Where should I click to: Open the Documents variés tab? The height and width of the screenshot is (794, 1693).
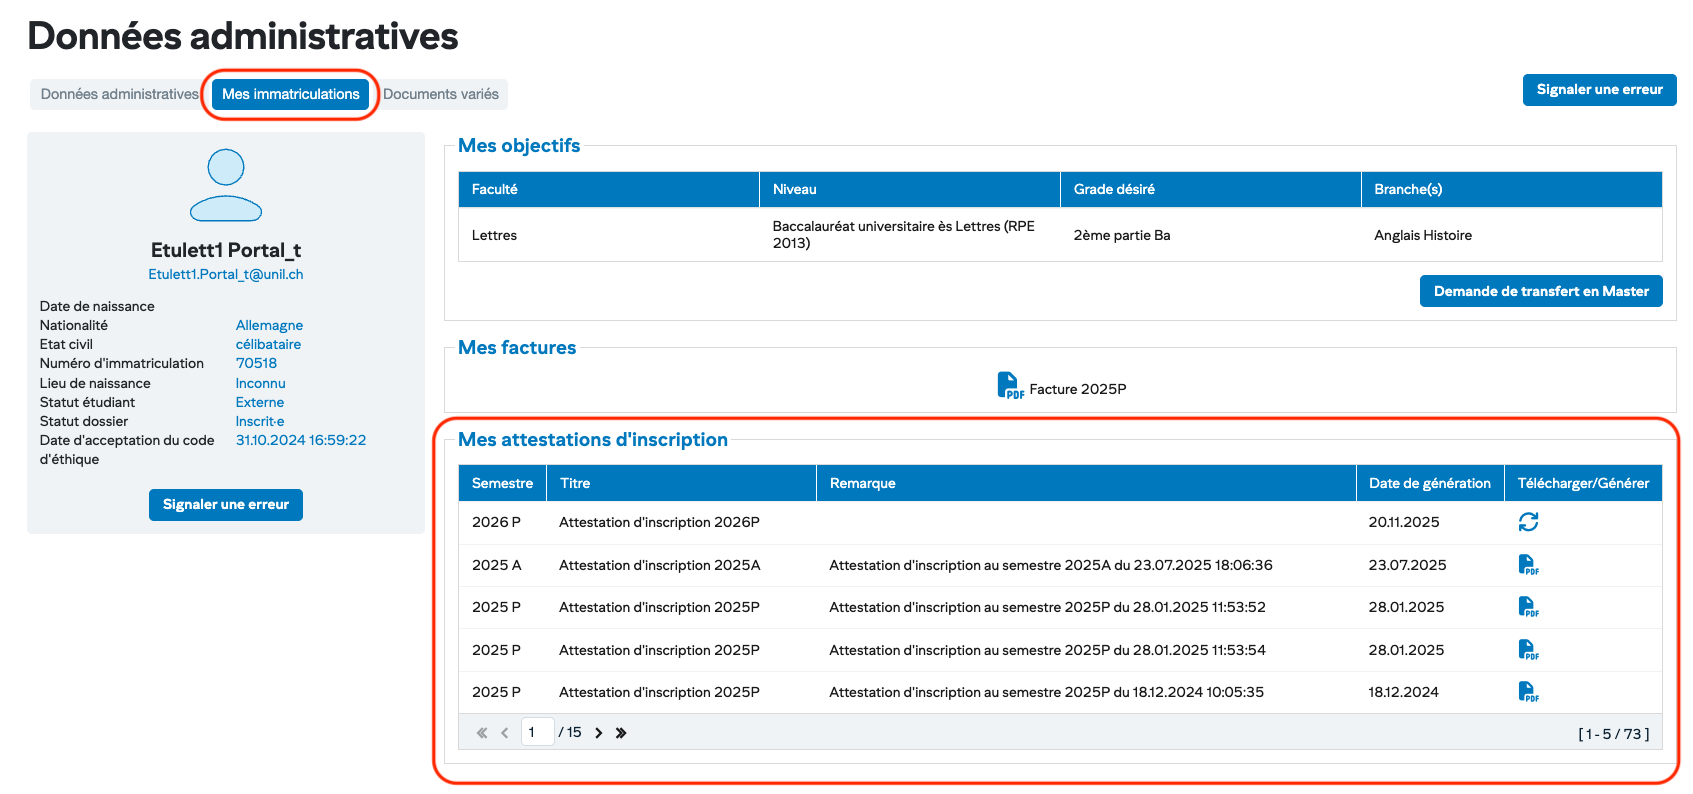point(441,94)
